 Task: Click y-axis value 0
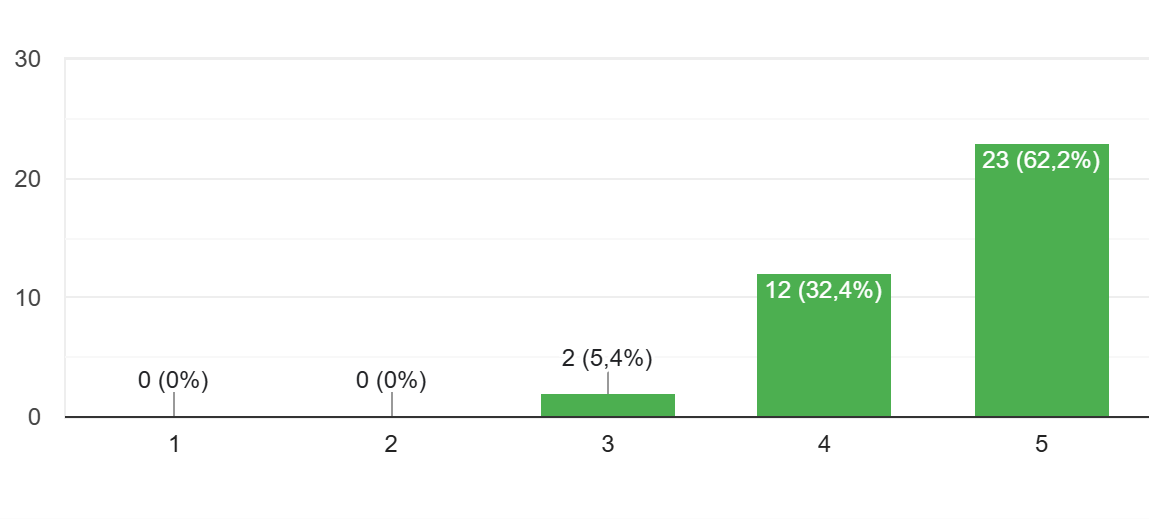[x=34, y=417]
